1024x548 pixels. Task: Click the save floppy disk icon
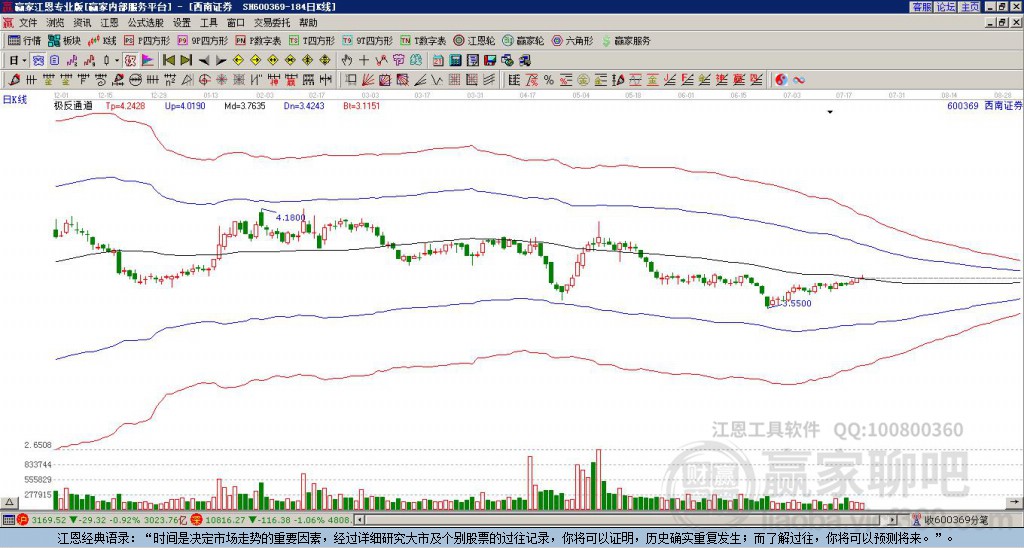pos(490,61)
